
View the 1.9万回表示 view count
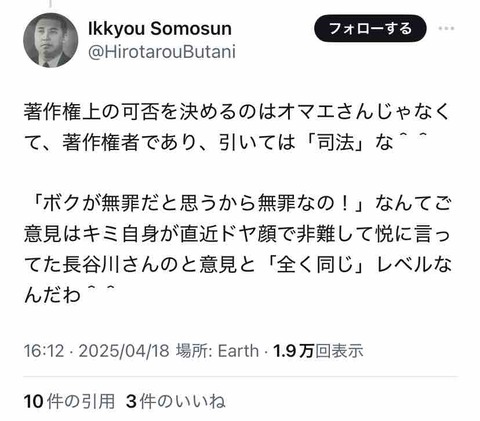318,351
